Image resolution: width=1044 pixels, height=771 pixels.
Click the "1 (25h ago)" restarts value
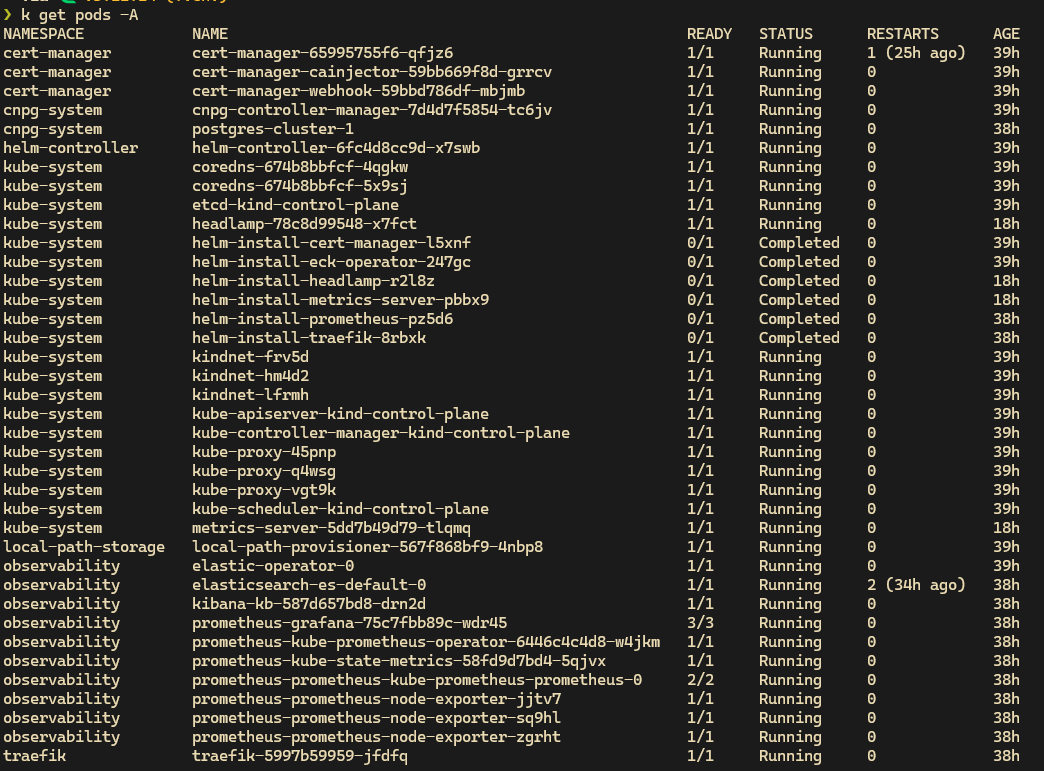[x=916, y=53]
